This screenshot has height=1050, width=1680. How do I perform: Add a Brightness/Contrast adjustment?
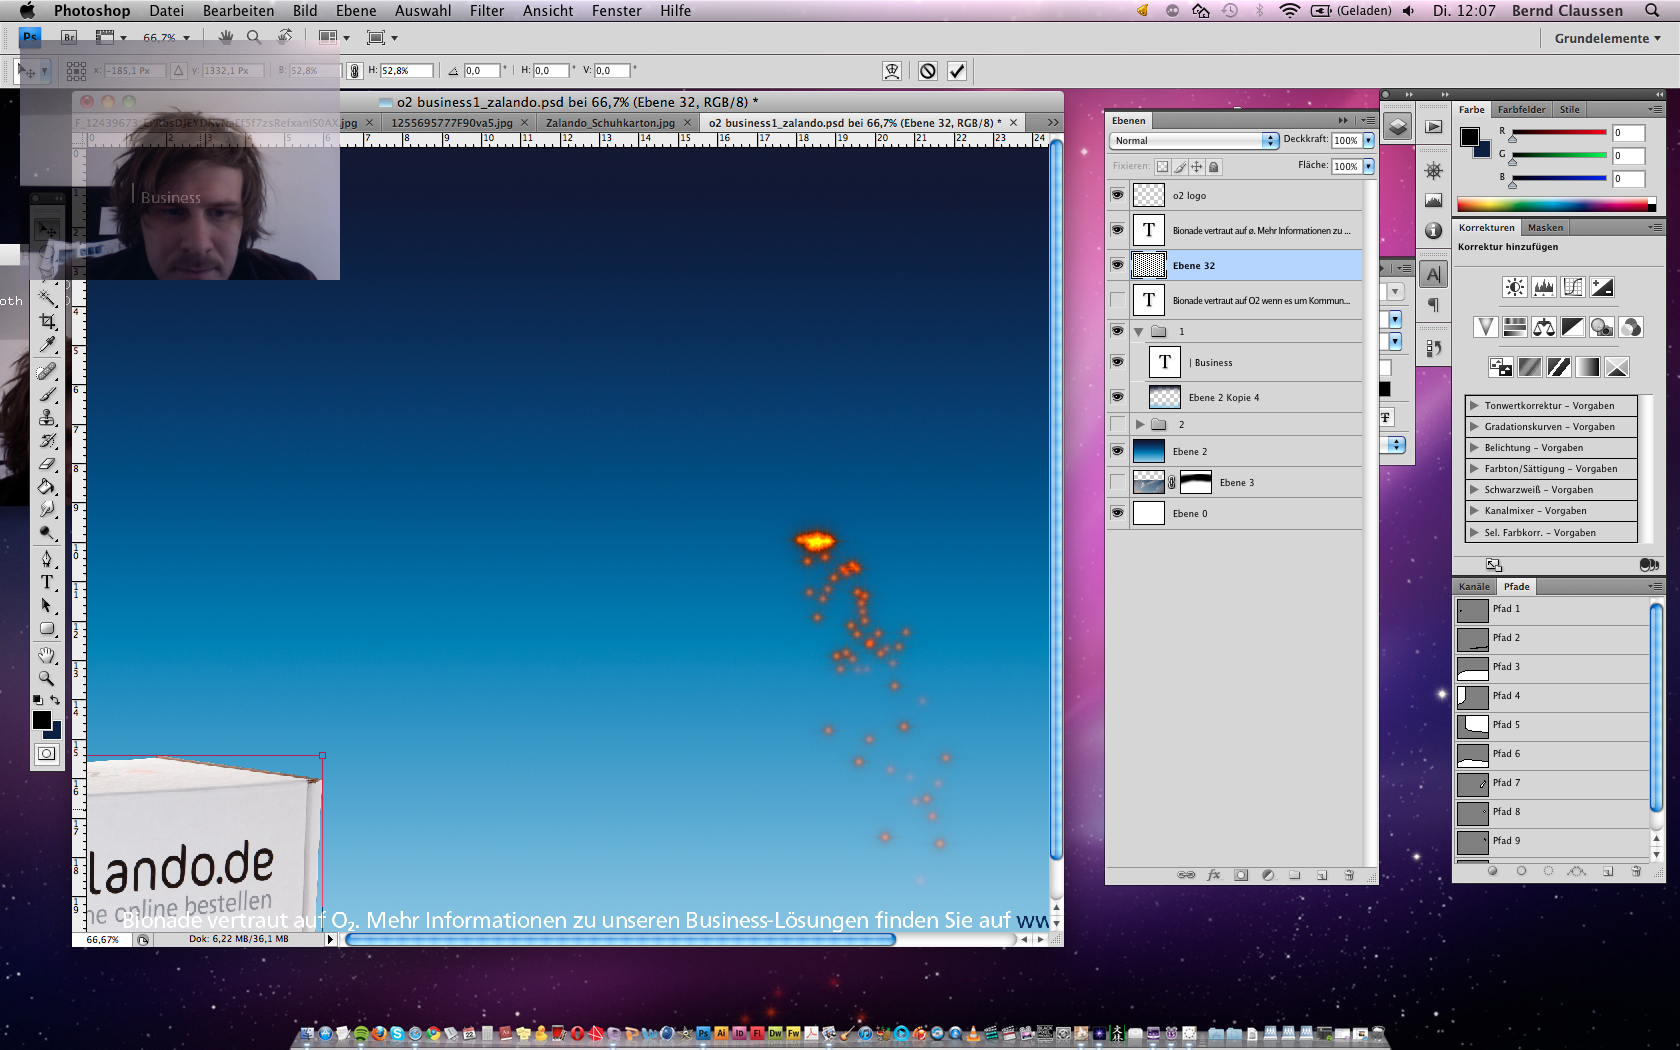pos(1514,288)
